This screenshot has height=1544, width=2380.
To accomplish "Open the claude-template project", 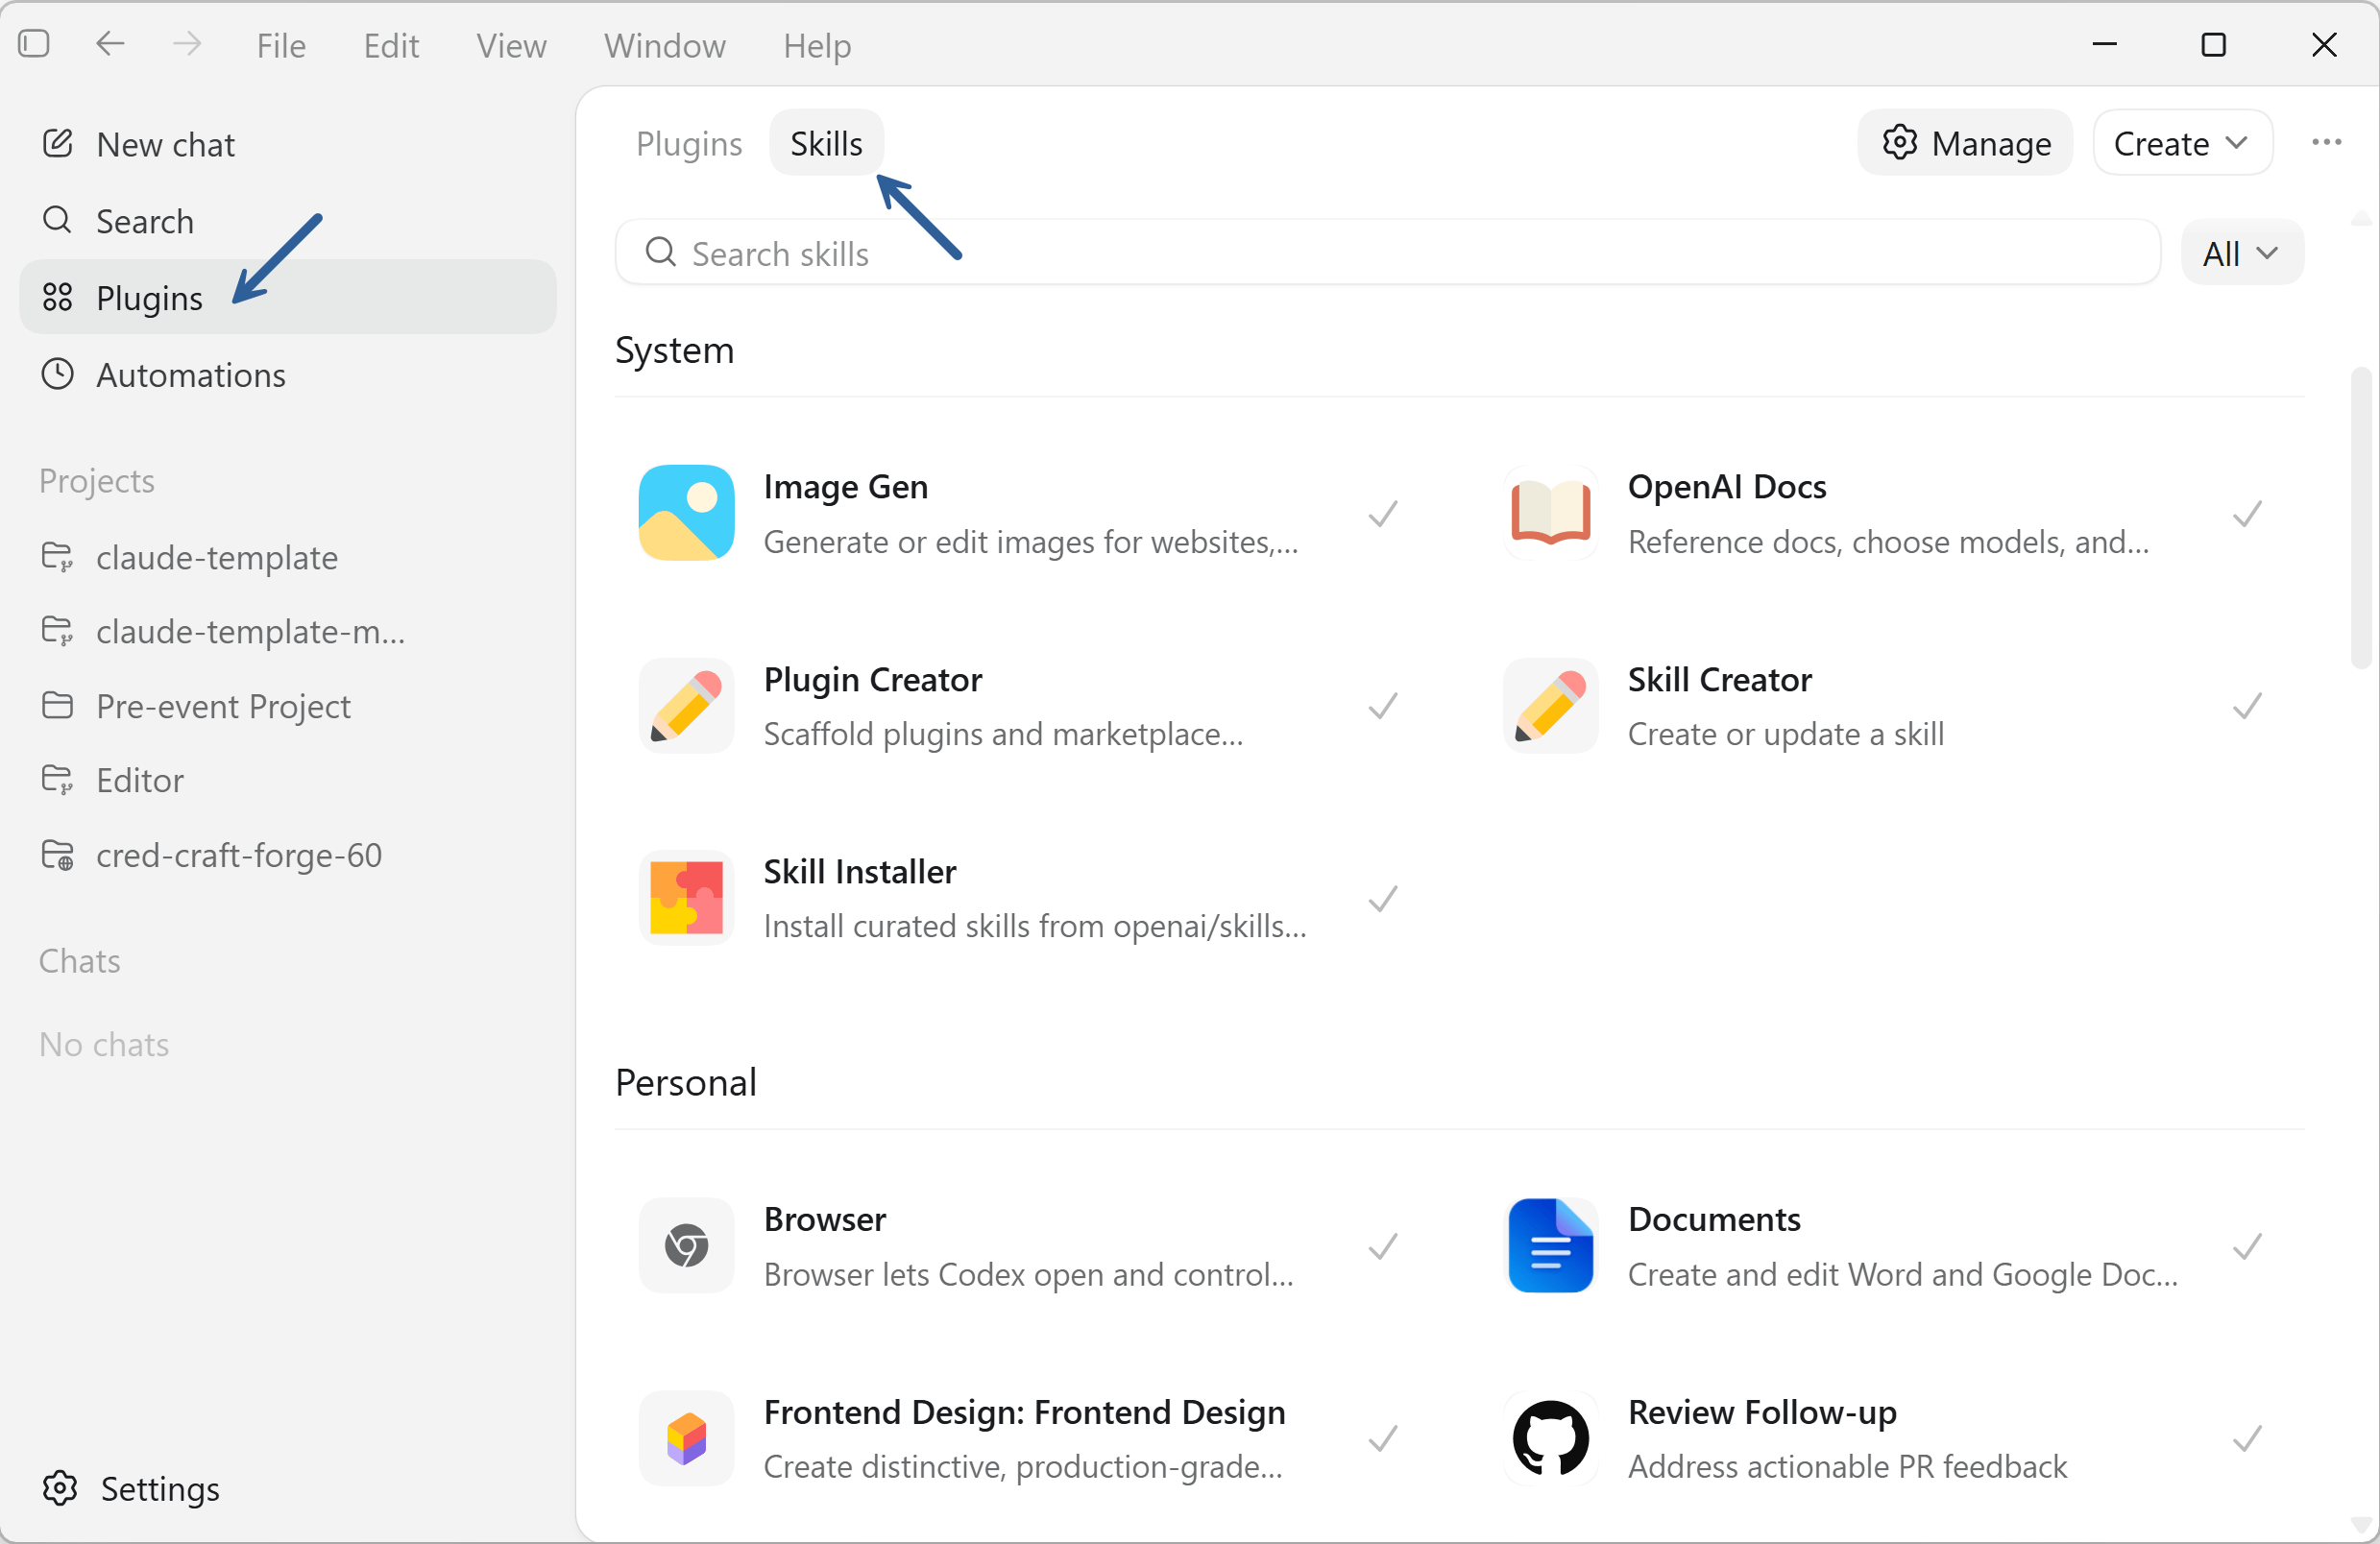I will coord(288,557).
